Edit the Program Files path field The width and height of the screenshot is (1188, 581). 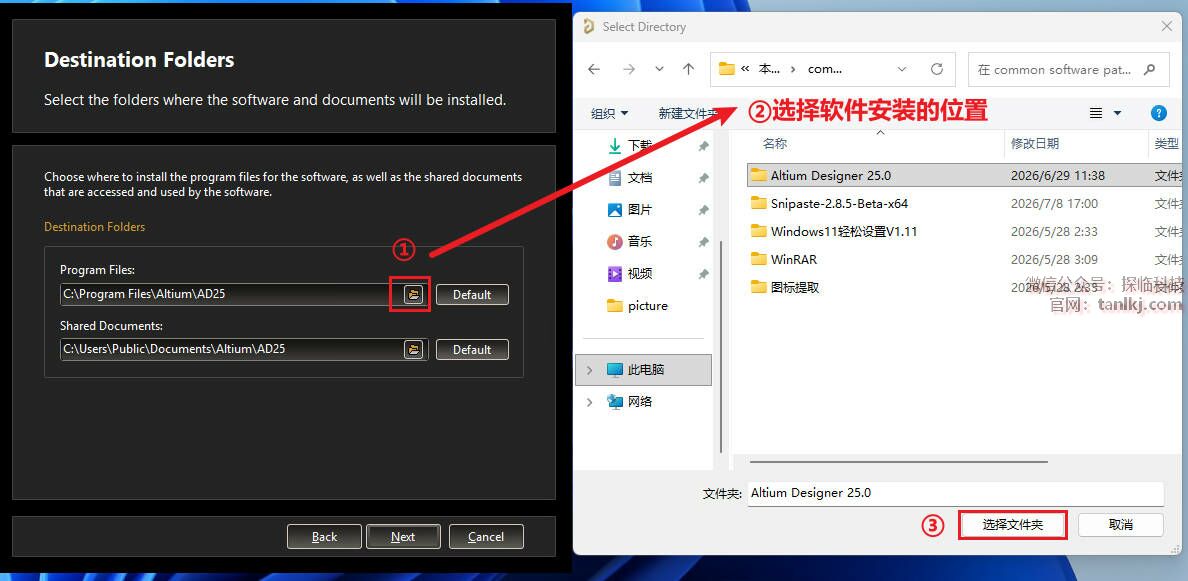coord(230,295)
